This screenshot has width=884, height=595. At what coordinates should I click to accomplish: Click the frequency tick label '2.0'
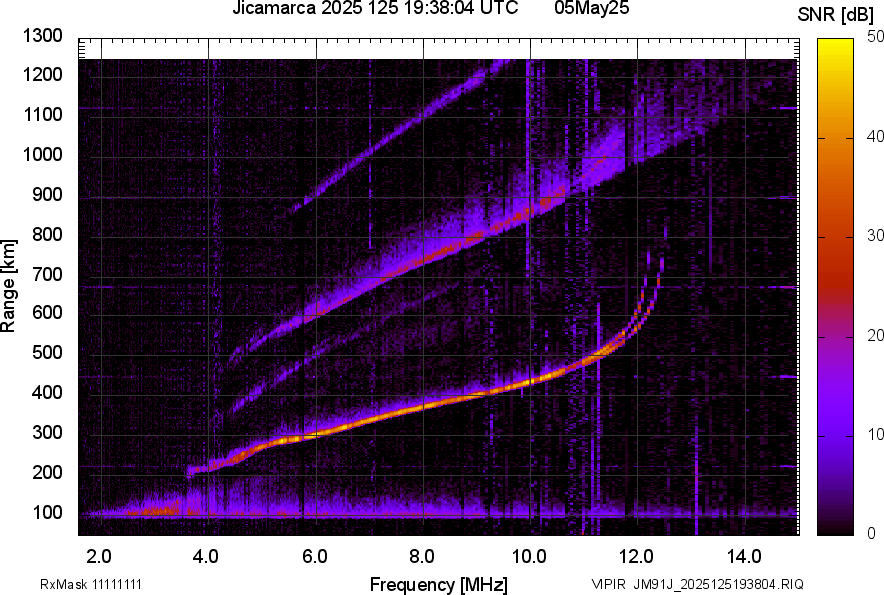click(99, 556)
